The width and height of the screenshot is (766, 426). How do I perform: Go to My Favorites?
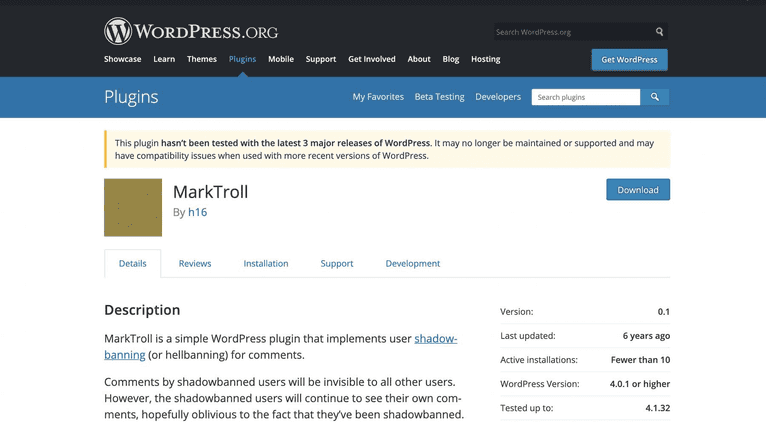pyautogui.click(x=378, y=97)
